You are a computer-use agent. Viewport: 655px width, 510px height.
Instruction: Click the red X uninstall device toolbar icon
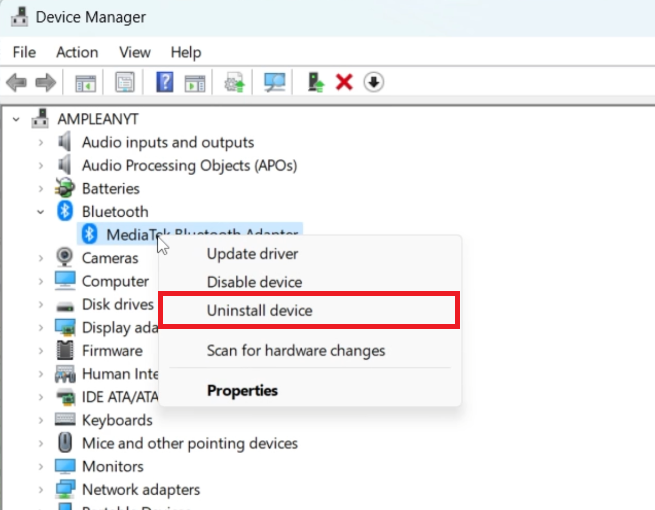tap(344, 82)
